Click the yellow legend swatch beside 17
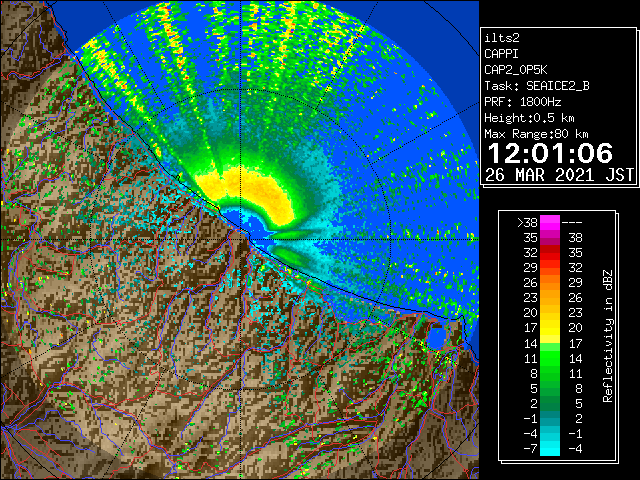 (x=550, y=328)
